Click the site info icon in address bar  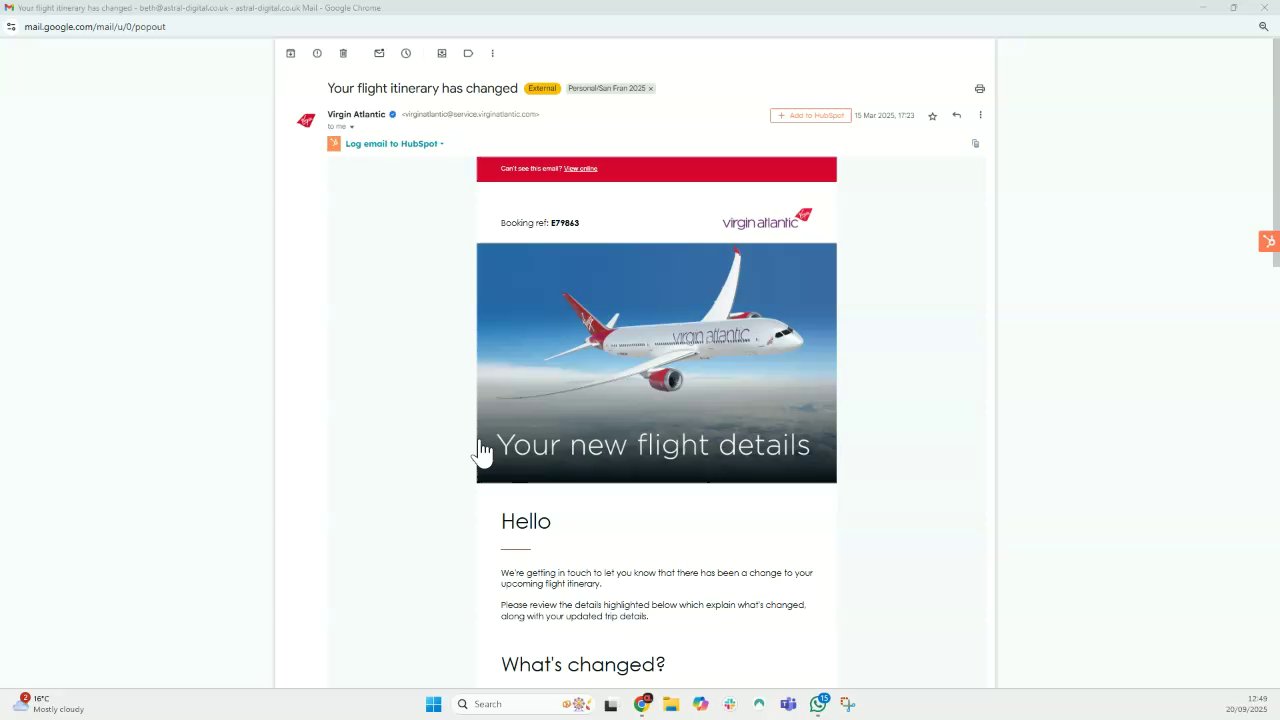coord(11,27)
